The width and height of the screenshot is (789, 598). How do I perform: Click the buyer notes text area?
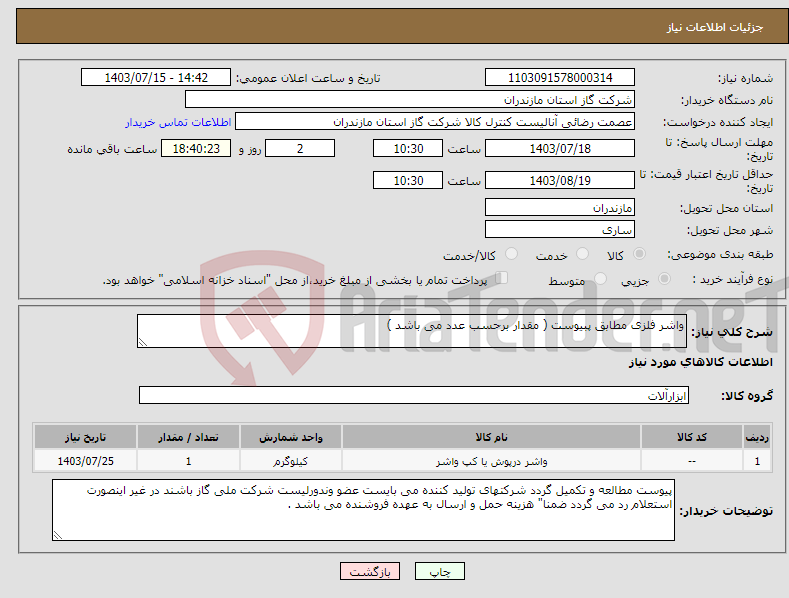click(x=363, y=510)
